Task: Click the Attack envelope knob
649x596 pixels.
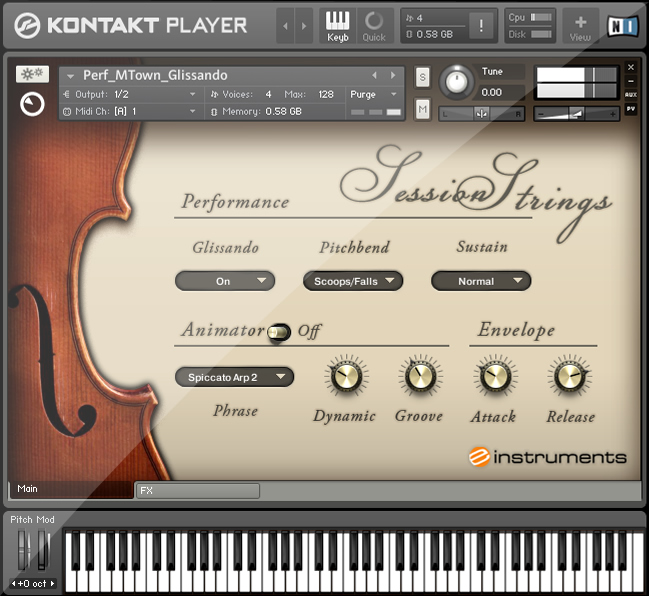Action: (x=495, y=377)
